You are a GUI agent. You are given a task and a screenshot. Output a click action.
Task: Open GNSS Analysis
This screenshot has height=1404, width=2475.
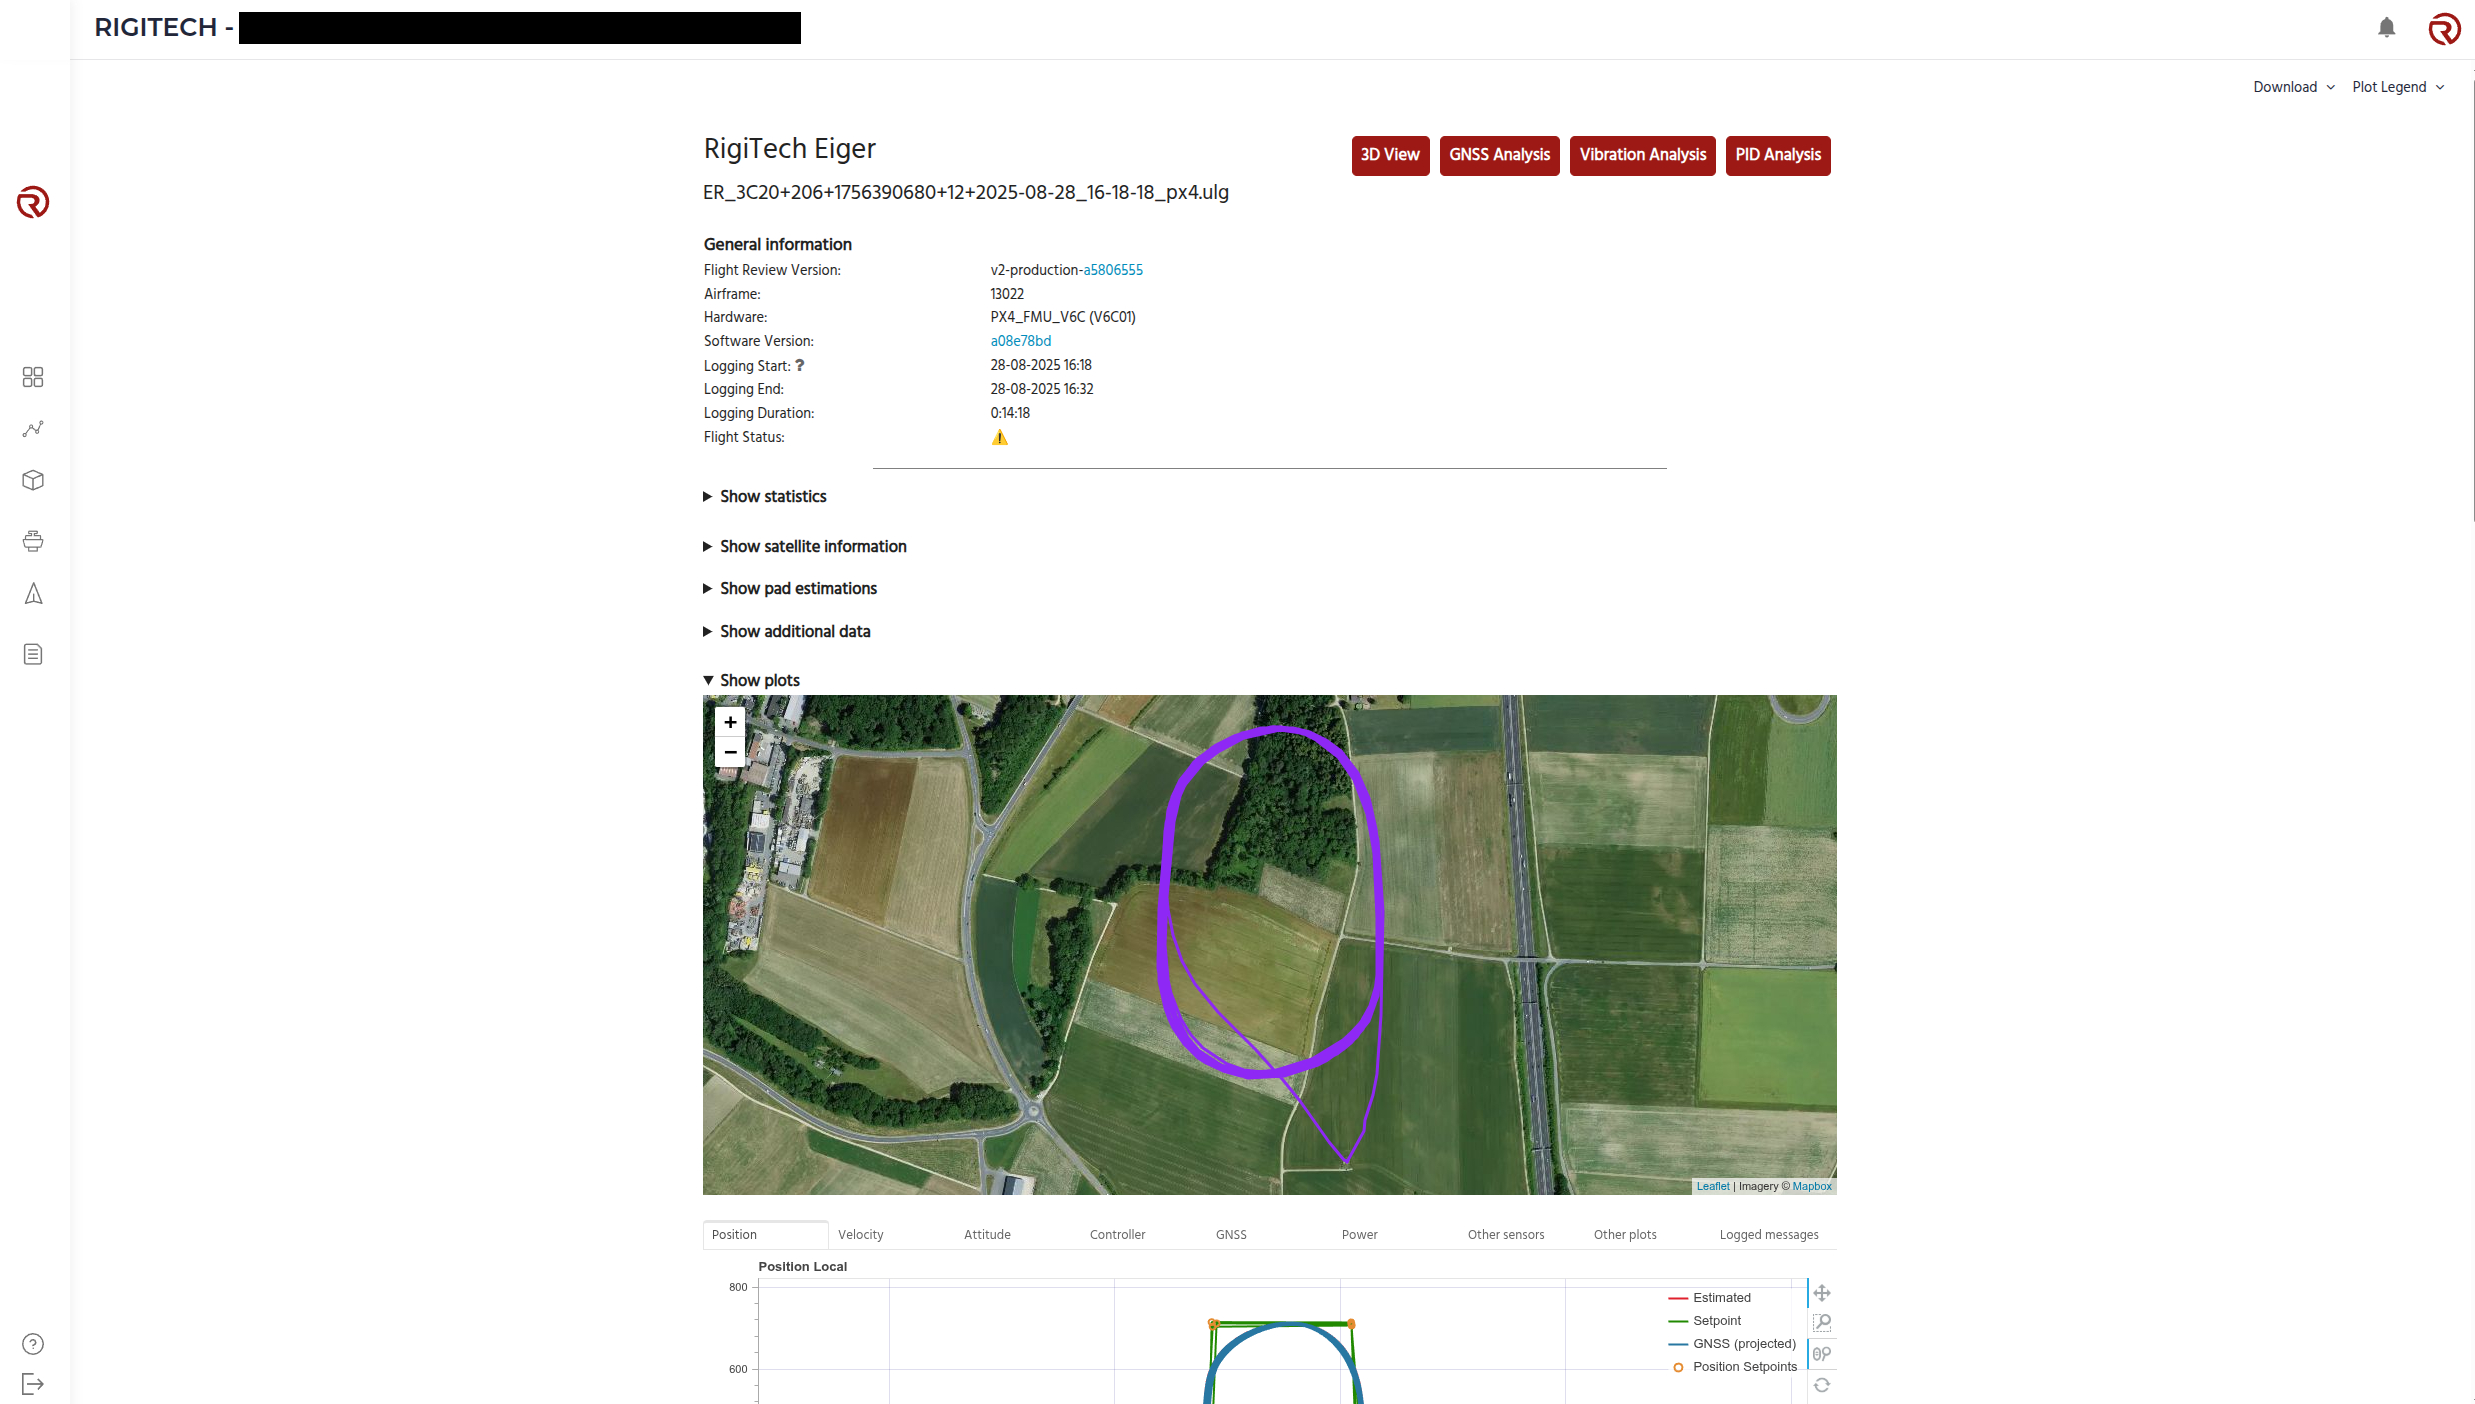point(1499,155)
